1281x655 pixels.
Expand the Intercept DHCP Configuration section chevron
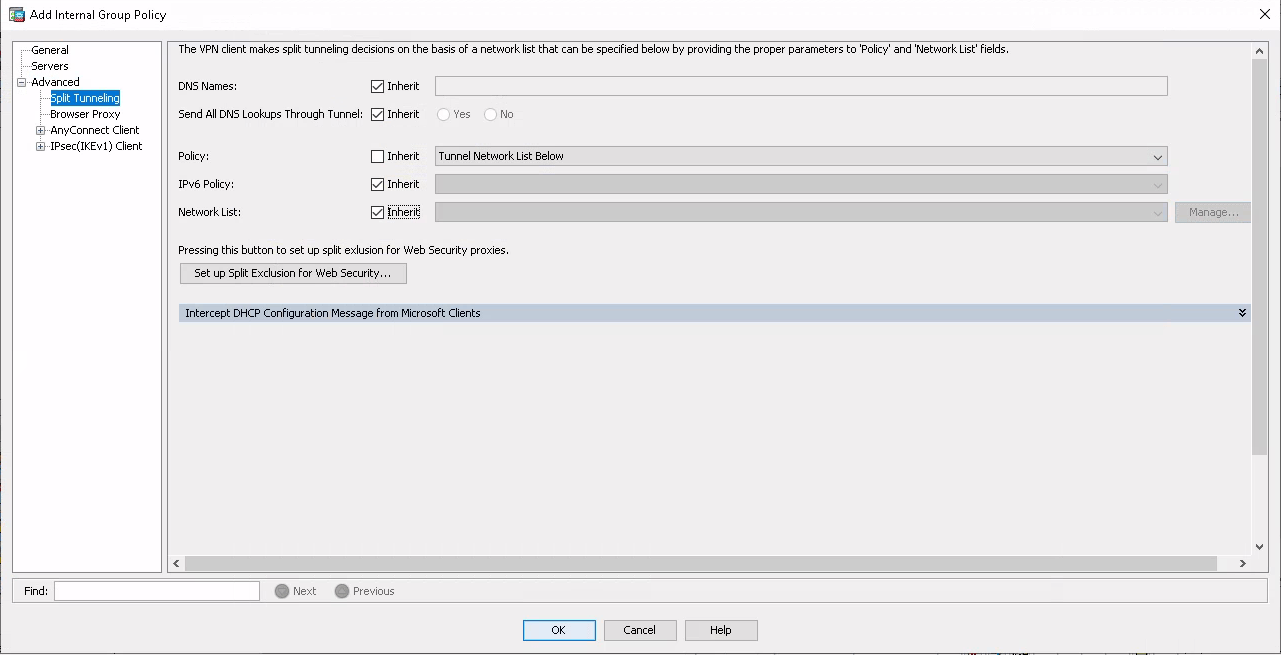[1242, 313]
